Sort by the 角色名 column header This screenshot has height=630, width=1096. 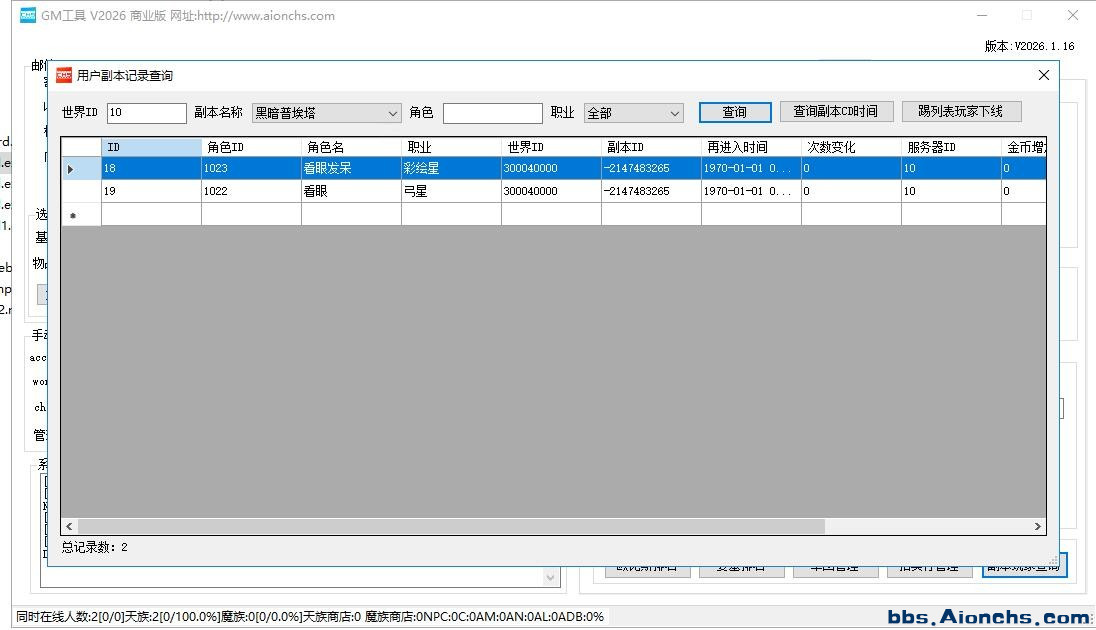(x=350, y=147)
